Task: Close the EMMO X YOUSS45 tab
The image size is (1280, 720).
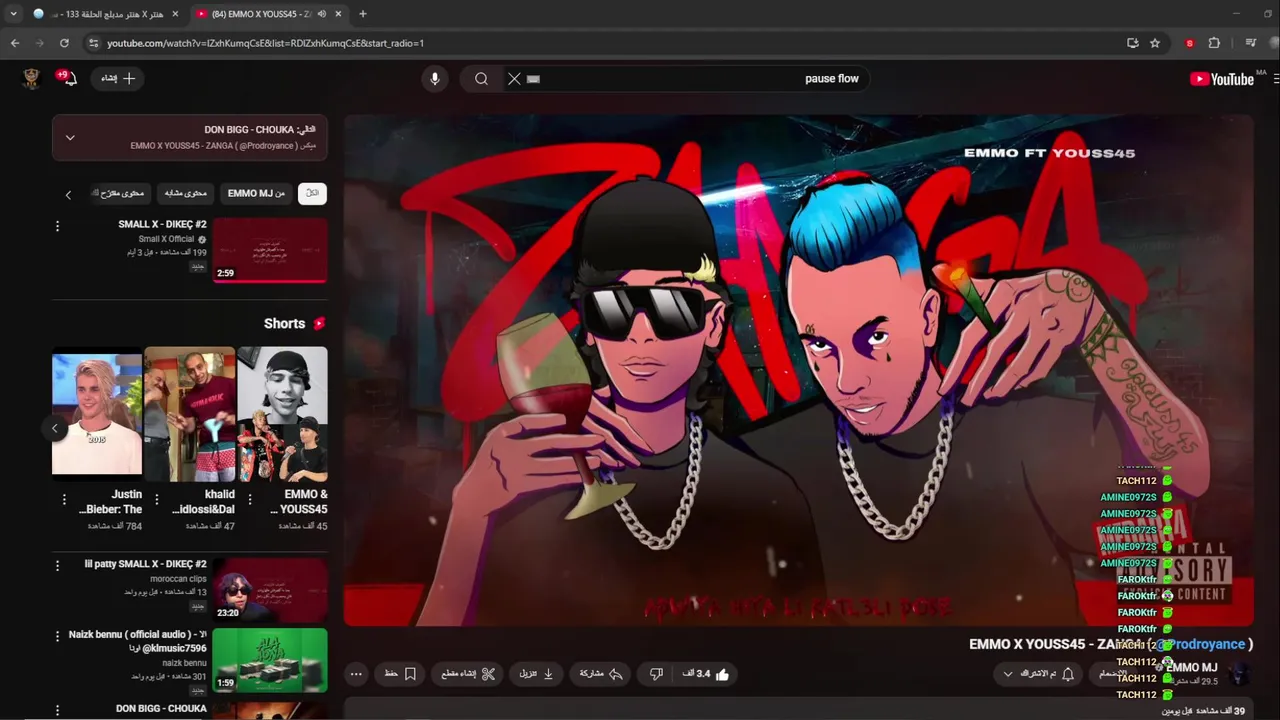Action: point(338,14)
